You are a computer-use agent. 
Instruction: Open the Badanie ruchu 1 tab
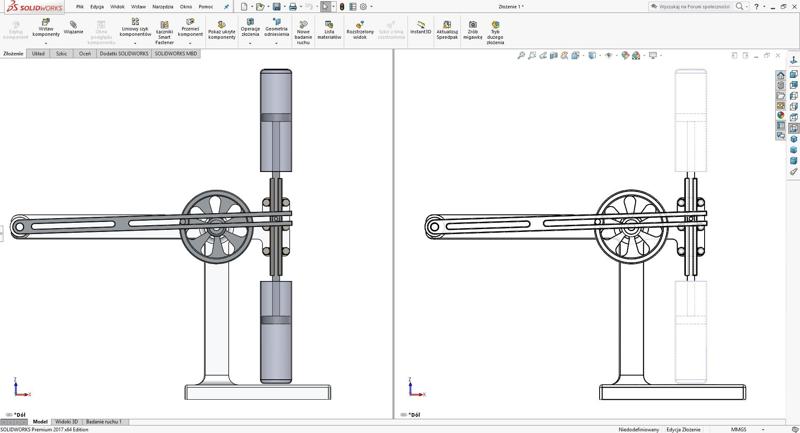[103, 422]
